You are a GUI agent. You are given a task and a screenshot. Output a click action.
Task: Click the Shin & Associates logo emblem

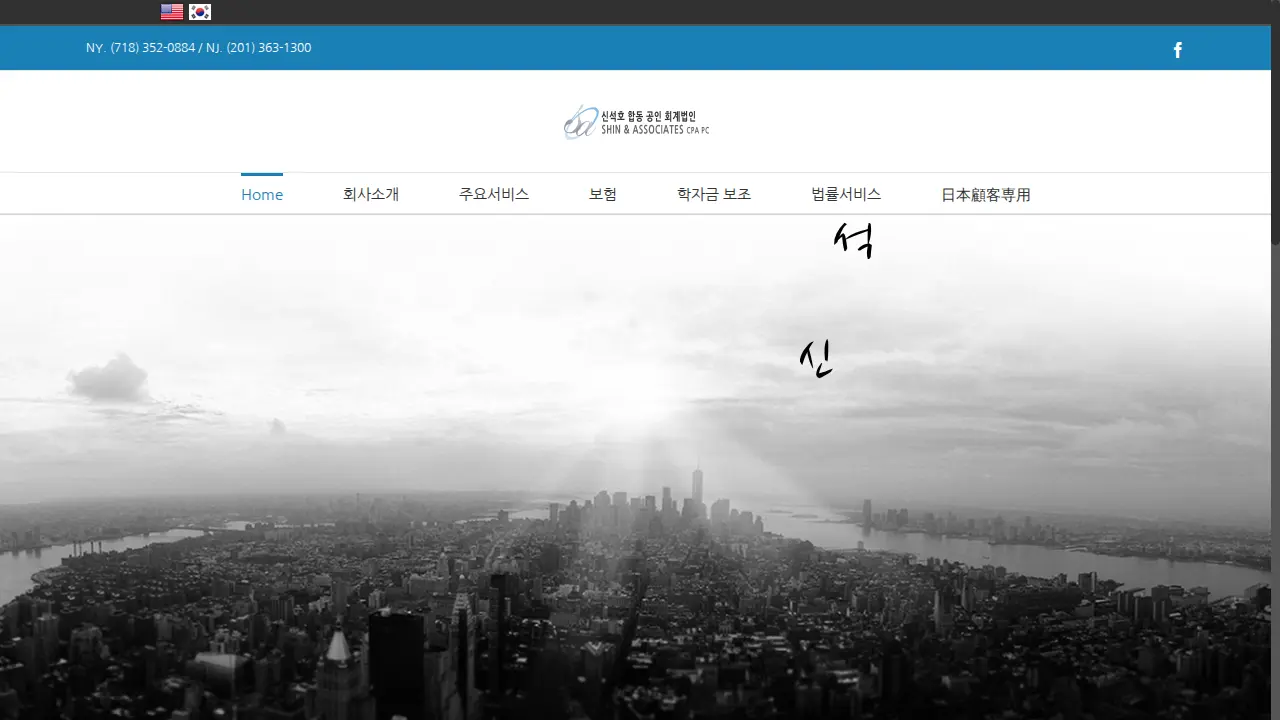[x=580, y=122]
